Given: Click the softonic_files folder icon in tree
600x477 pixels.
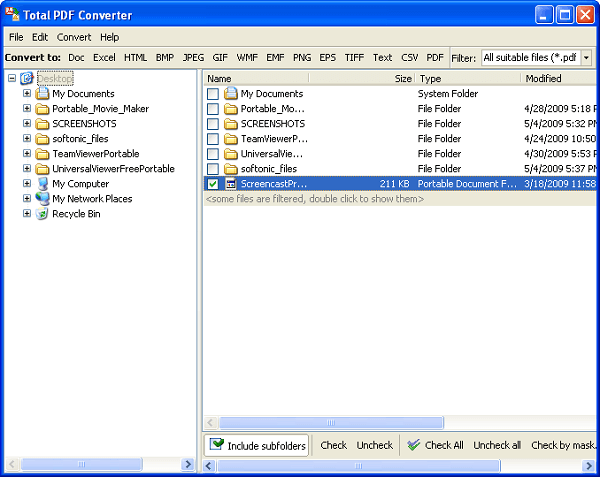Looking at the screenshot, I should (x=42, y=139).
